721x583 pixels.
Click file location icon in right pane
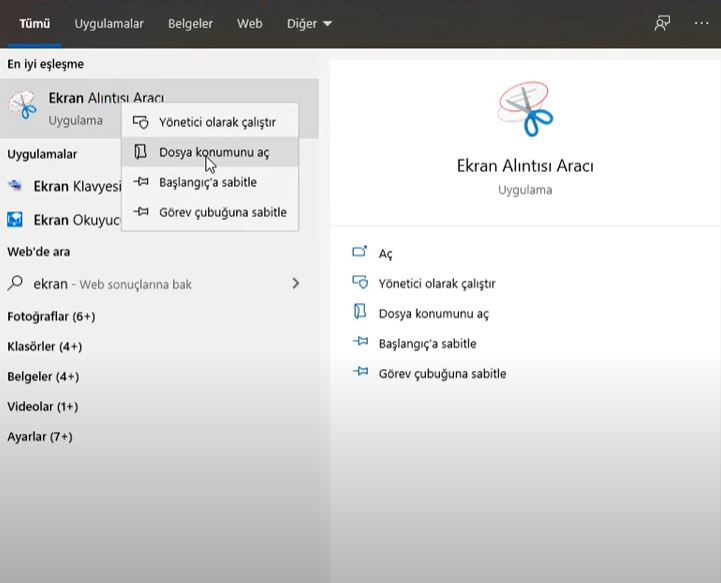360,311
